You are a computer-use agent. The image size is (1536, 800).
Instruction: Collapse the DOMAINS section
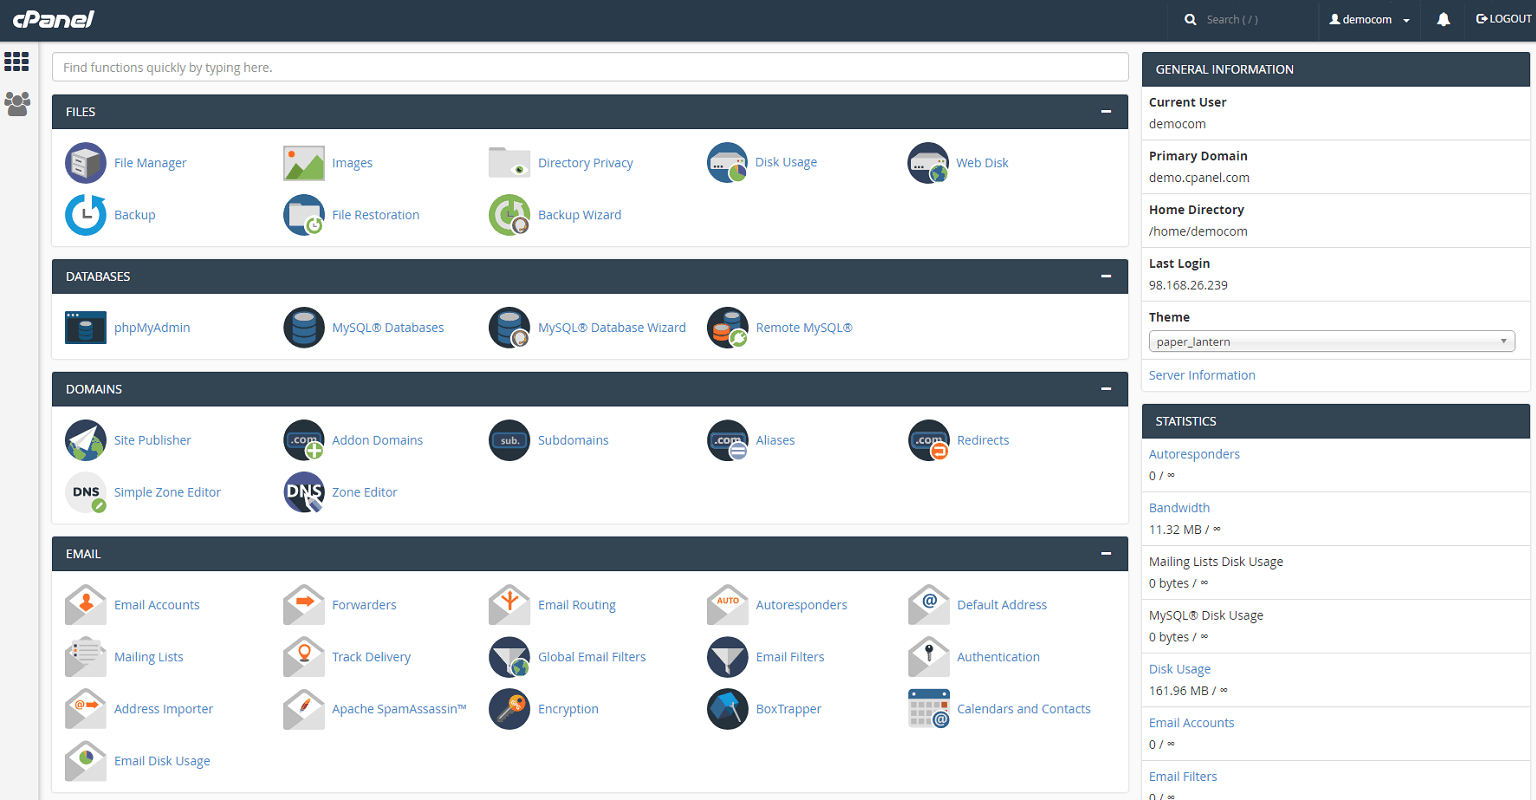tap(1106, 389)
